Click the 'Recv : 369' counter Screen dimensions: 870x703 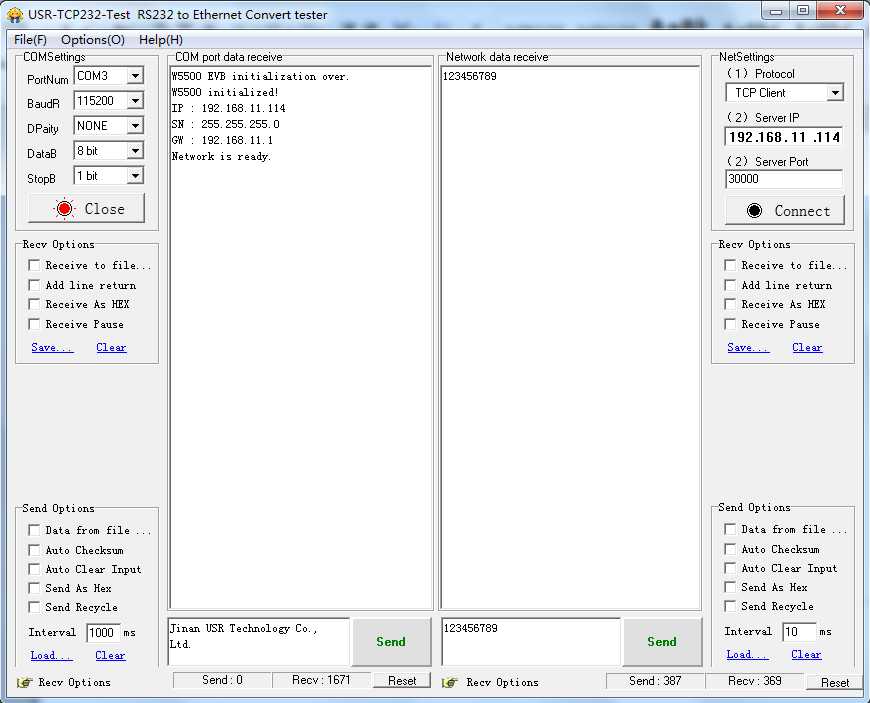[755, 681]
